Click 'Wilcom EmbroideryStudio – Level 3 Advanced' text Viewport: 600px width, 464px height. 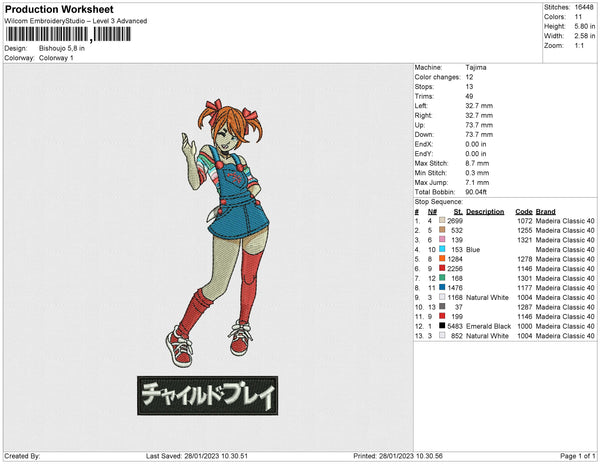76,21
